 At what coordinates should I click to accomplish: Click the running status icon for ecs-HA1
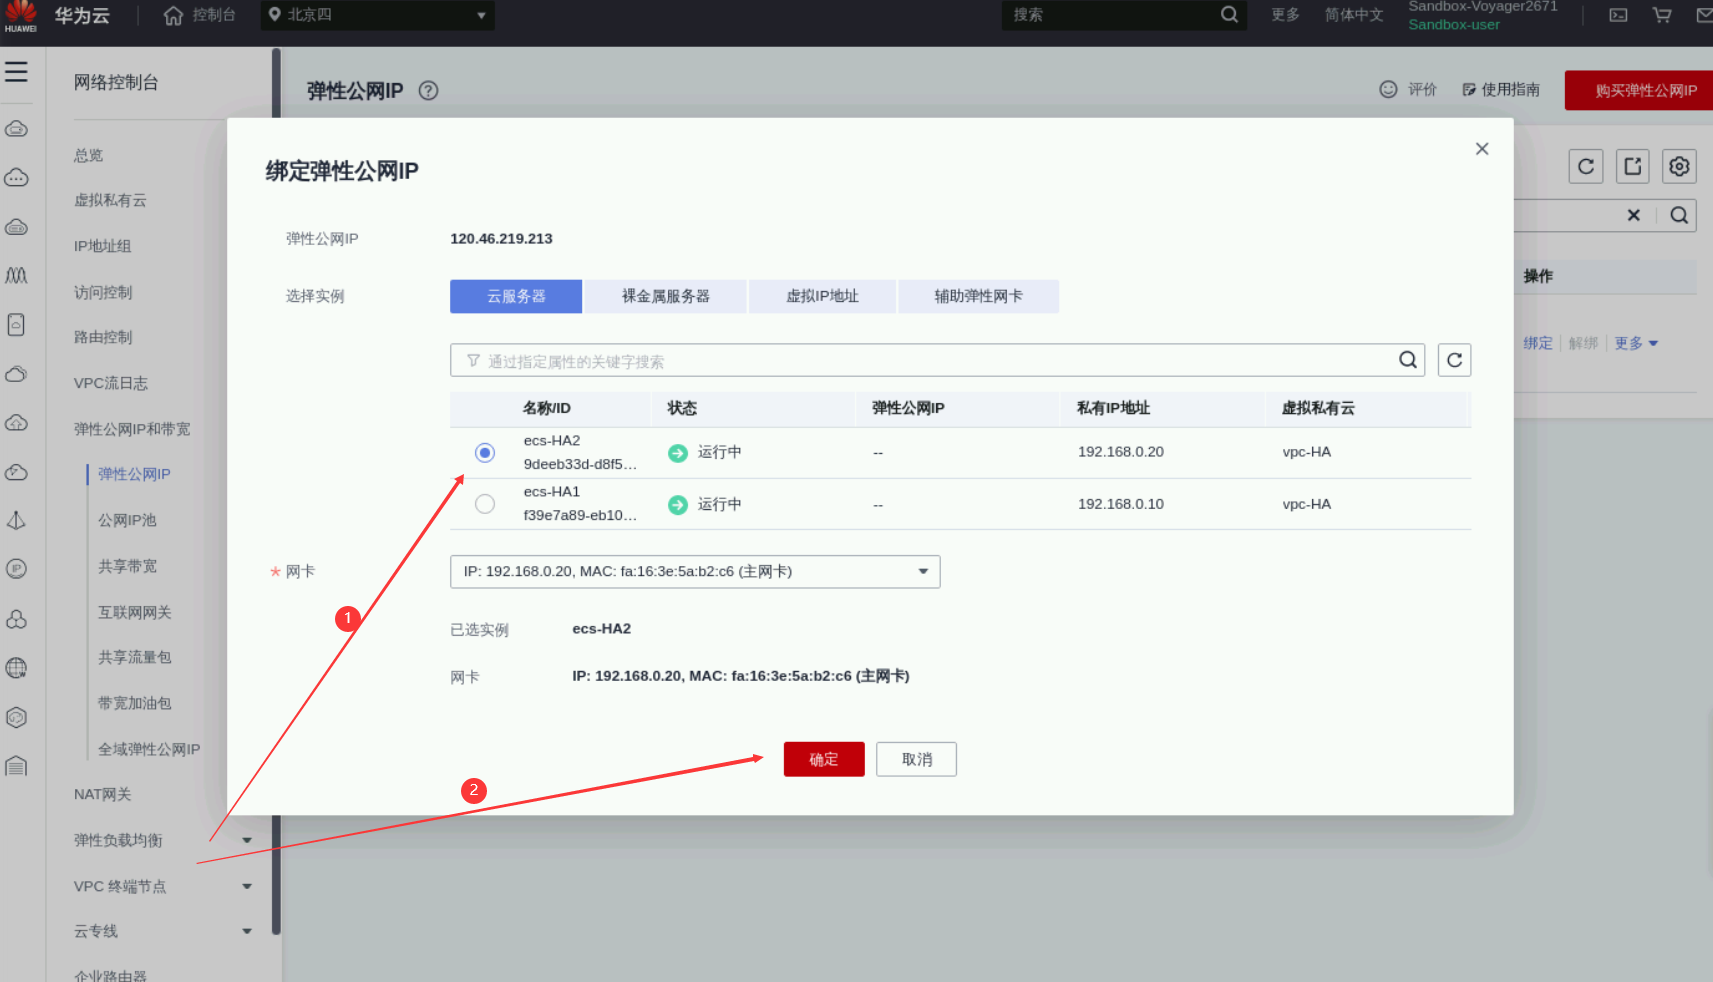pyautogui.click(x=678, y=505)
